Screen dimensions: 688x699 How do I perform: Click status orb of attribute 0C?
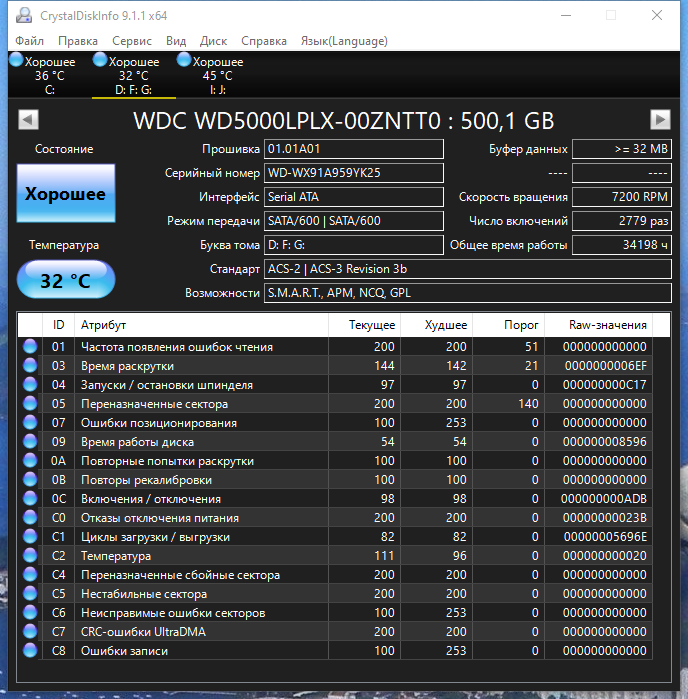[30, 498]
